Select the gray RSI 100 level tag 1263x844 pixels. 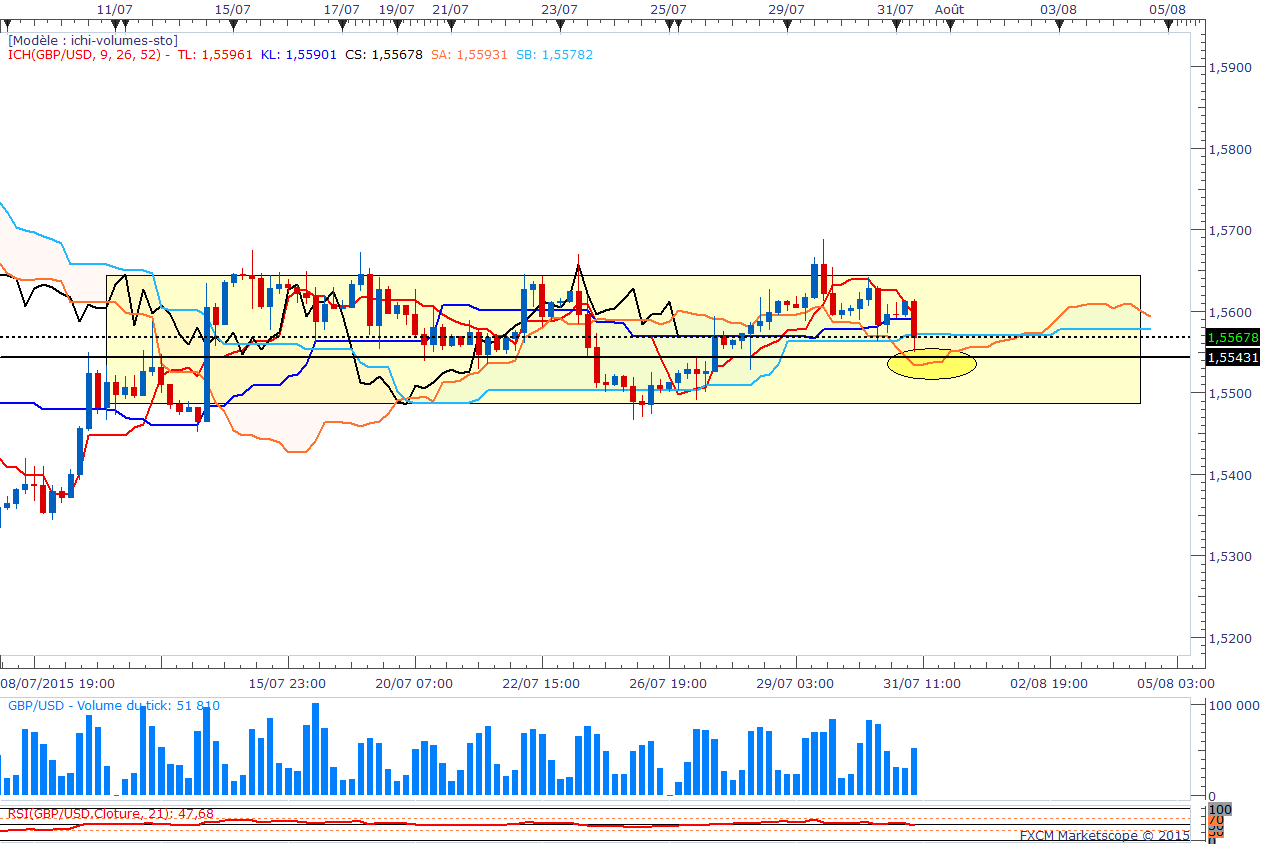pyautogui.click(x=1220, y=808)
